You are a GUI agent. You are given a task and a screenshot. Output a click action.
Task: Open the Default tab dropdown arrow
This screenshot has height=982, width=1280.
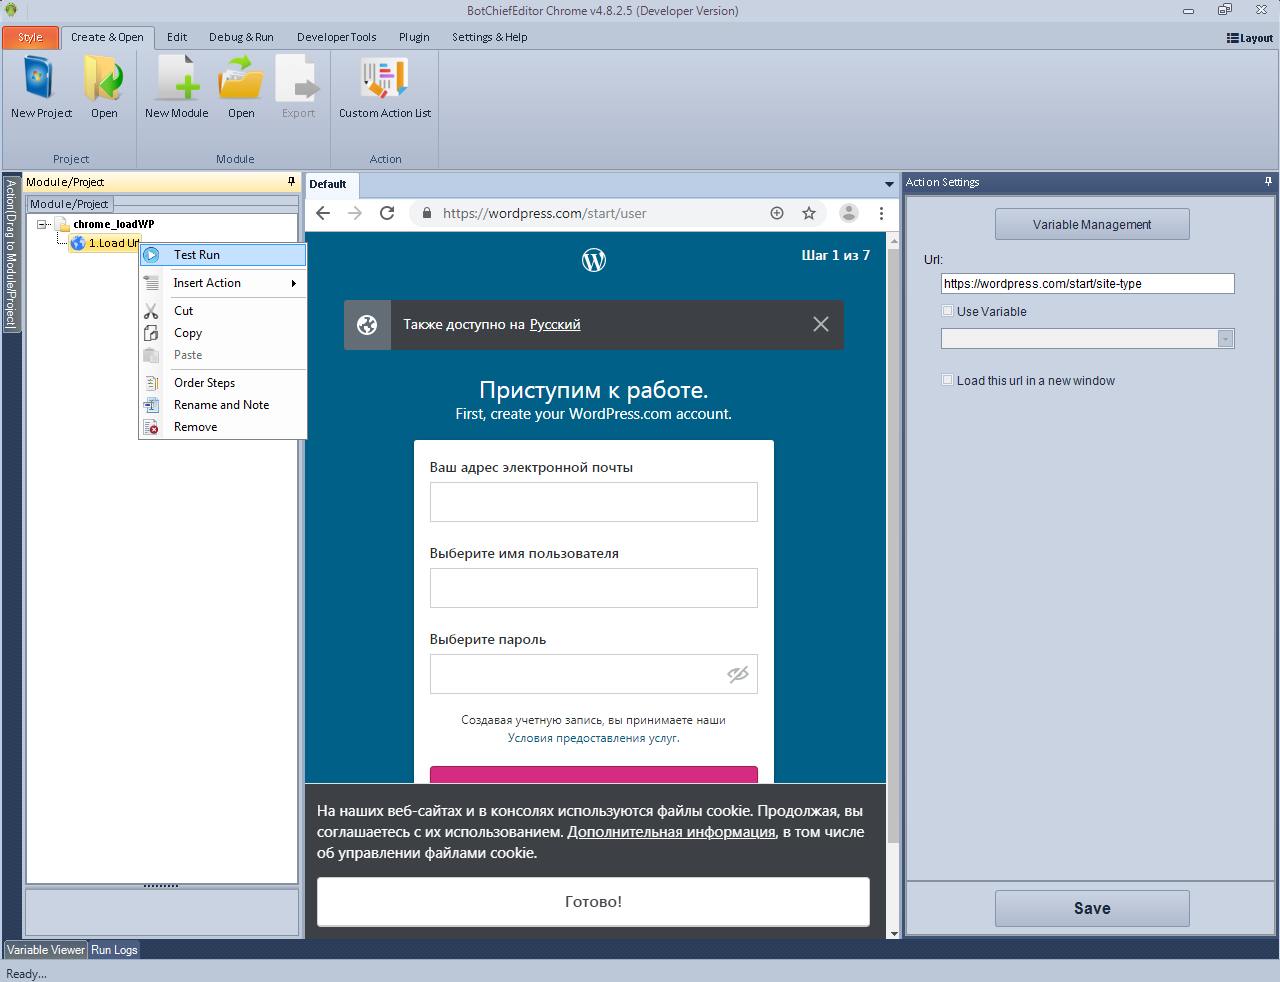click(x=889, y=184)
